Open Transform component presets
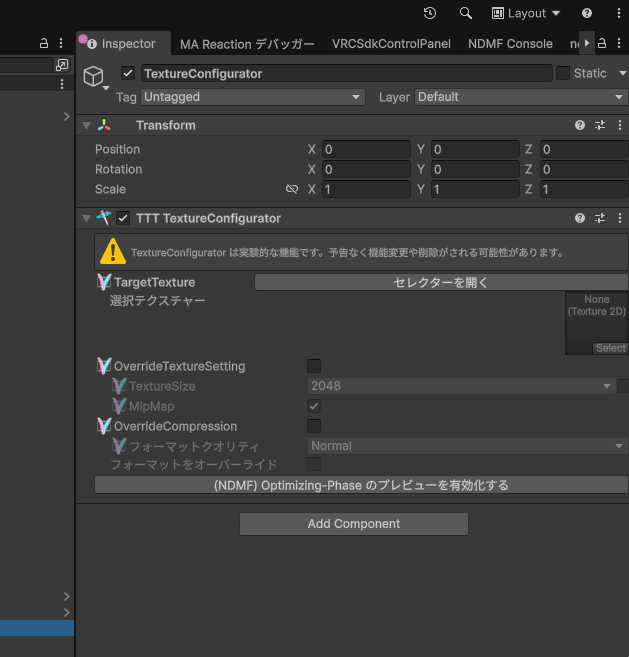 600,125
